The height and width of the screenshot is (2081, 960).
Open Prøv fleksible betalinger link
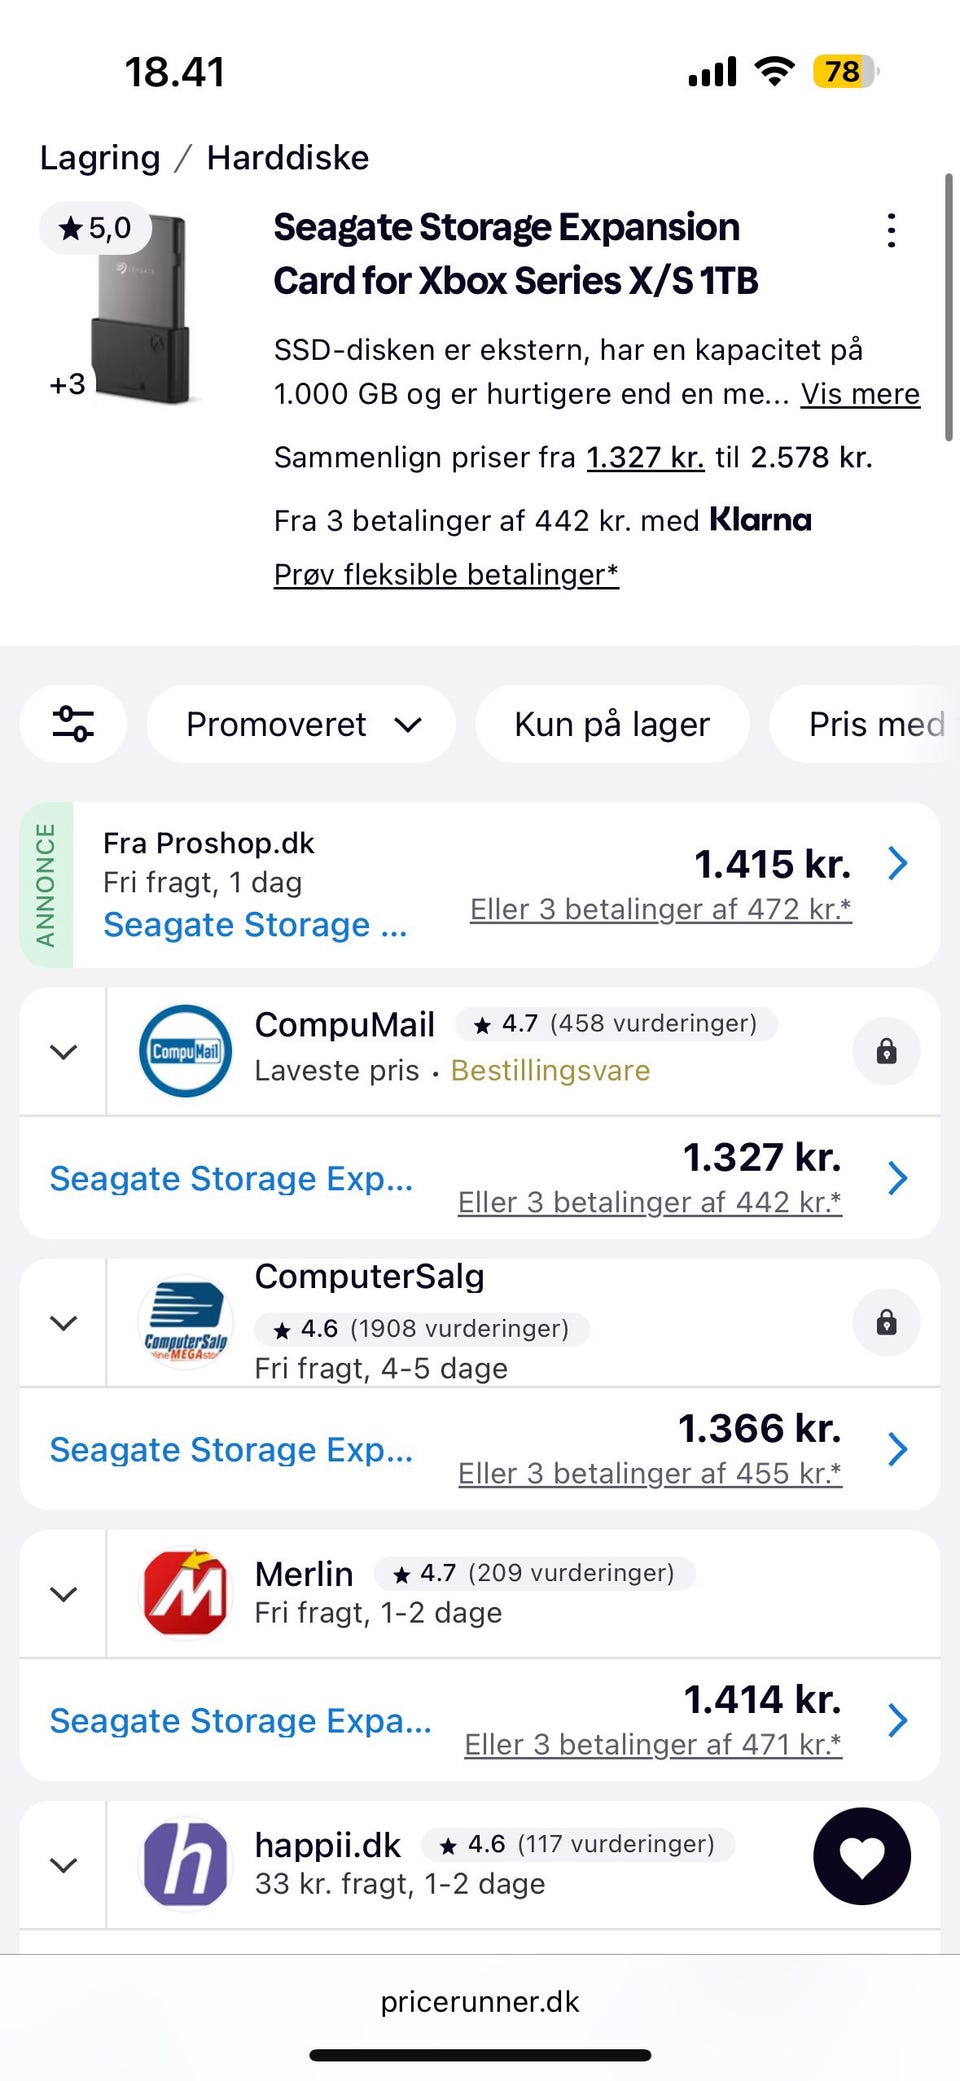point(446,574)
